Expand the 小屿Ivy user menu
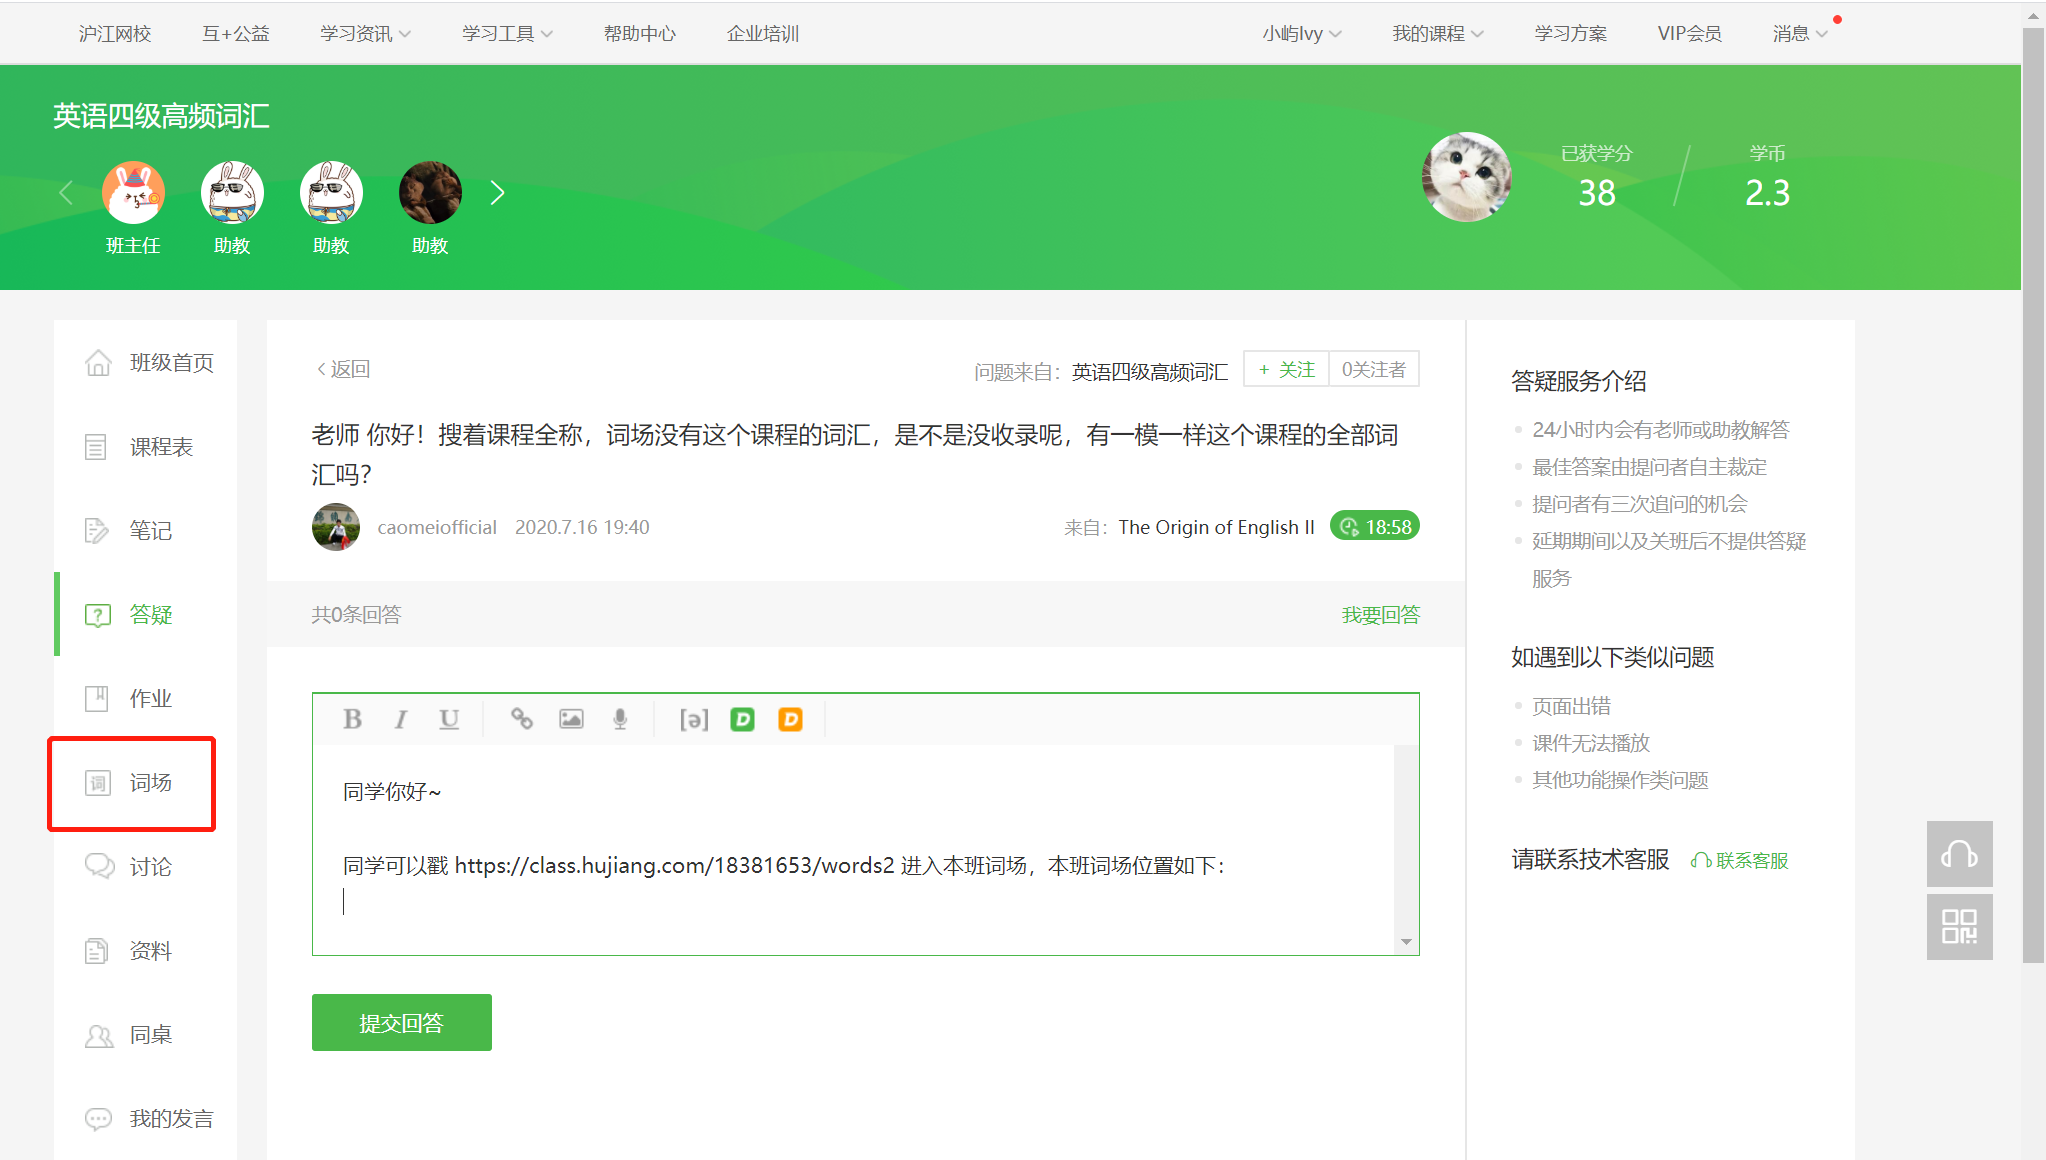The height and width of the screenshot is (1160, 2046). click(1301, 34)
